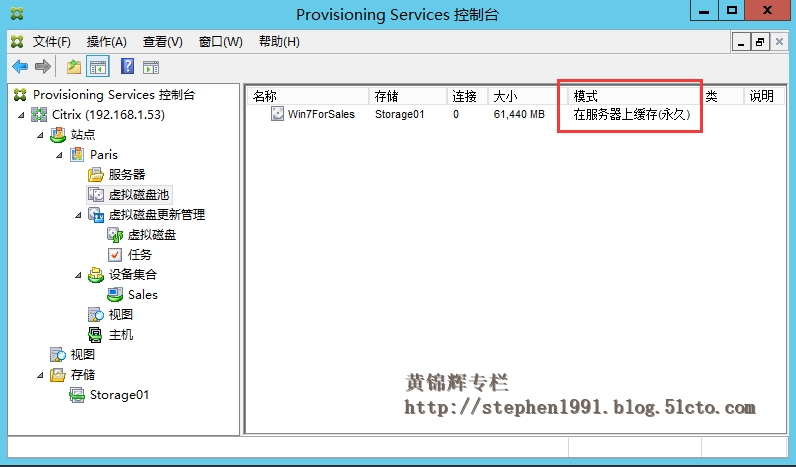Open the menu bar system icon
The width and height of the screenshot is (796, 467).
click(x=17, y=42)
